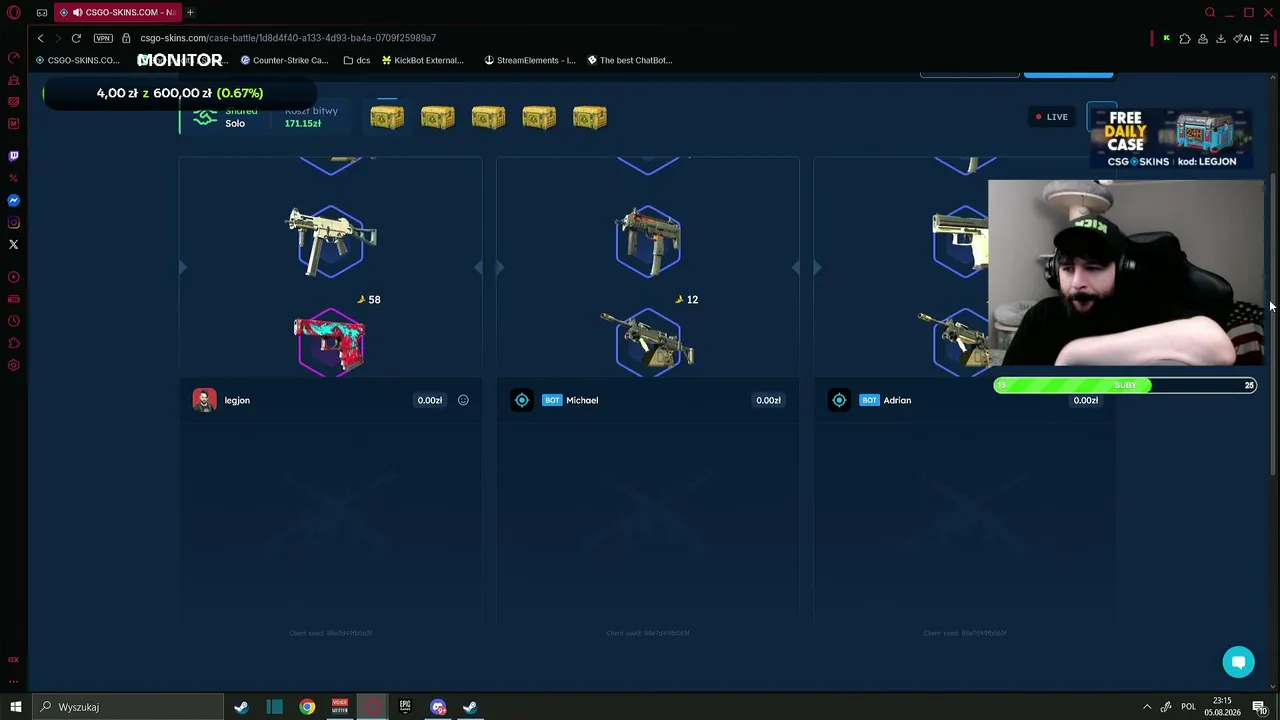Open Voicemeeter from the taskbar
The width and height of the screenshot is (1280, 720).
coord(340,707)
